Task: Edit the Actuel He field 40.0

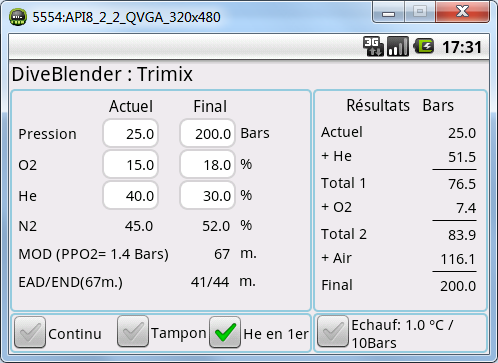Action: coord(130,195)
